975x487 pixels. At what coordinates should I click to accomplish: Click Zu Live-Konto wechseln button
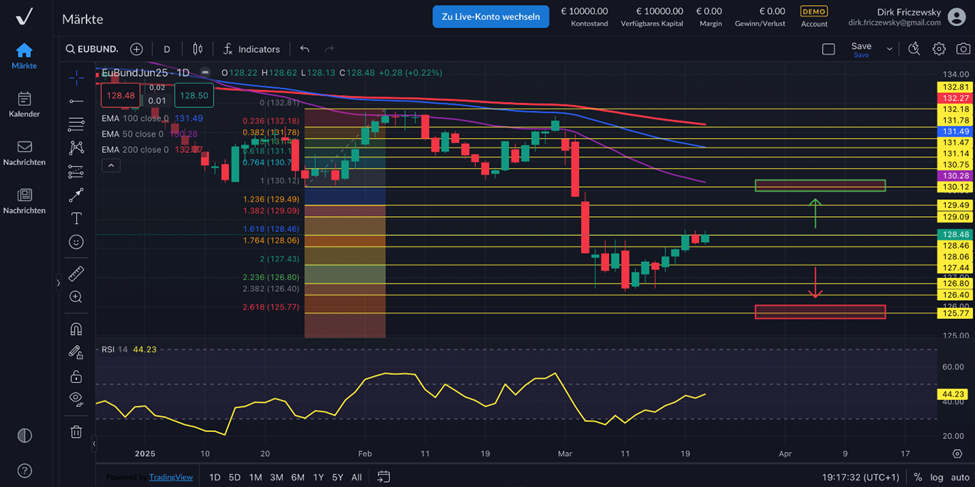pyautogui.click(x=490, y=16)
